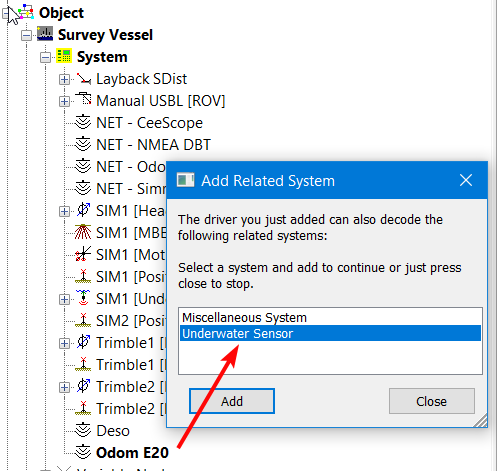Image resolution: width=497 pixels, height=471 pixels.
Task: Click the Odom E20 echosounder icon
Action: pyautogui.click(x=83, y=452)
